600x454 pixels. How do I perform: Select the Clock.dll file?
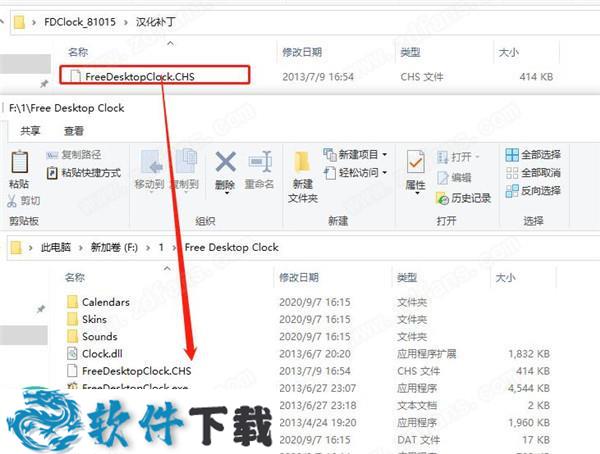[x=102, y=354]
